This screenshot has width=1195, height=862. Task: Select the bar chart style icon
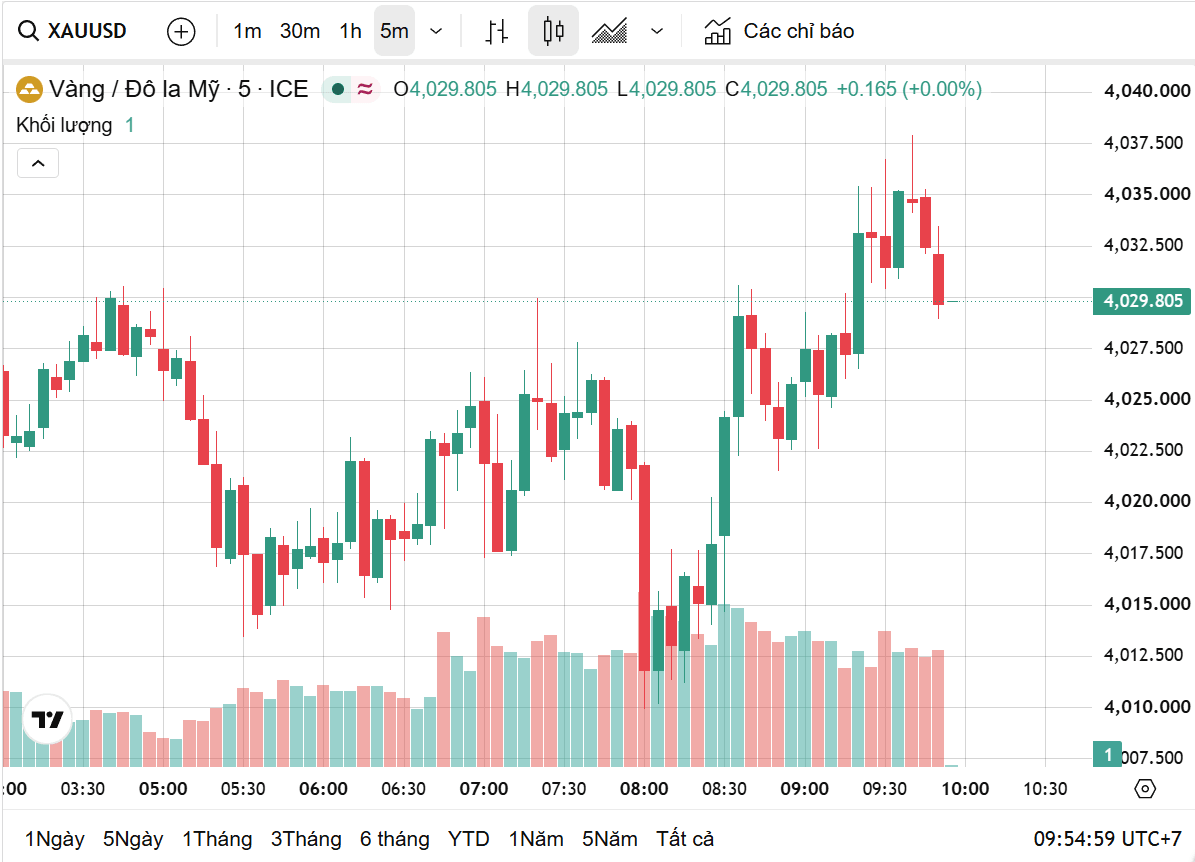497,31
